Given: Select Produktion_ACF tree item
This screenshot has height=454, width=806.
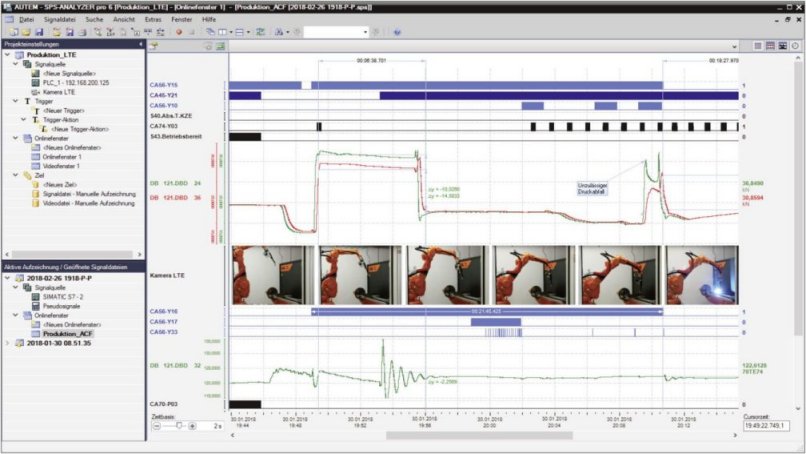Looking at the screenshot, I should coord(67,334).
